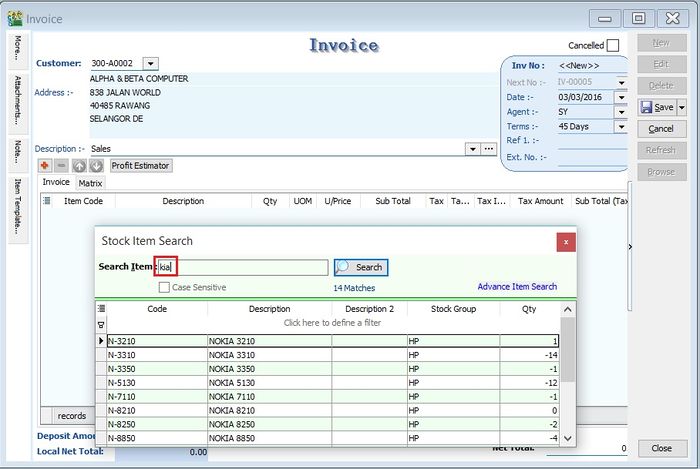Screen dimensions: 700x469
Task: Tick the Cancelled checkbox
Action: (612, 45)
